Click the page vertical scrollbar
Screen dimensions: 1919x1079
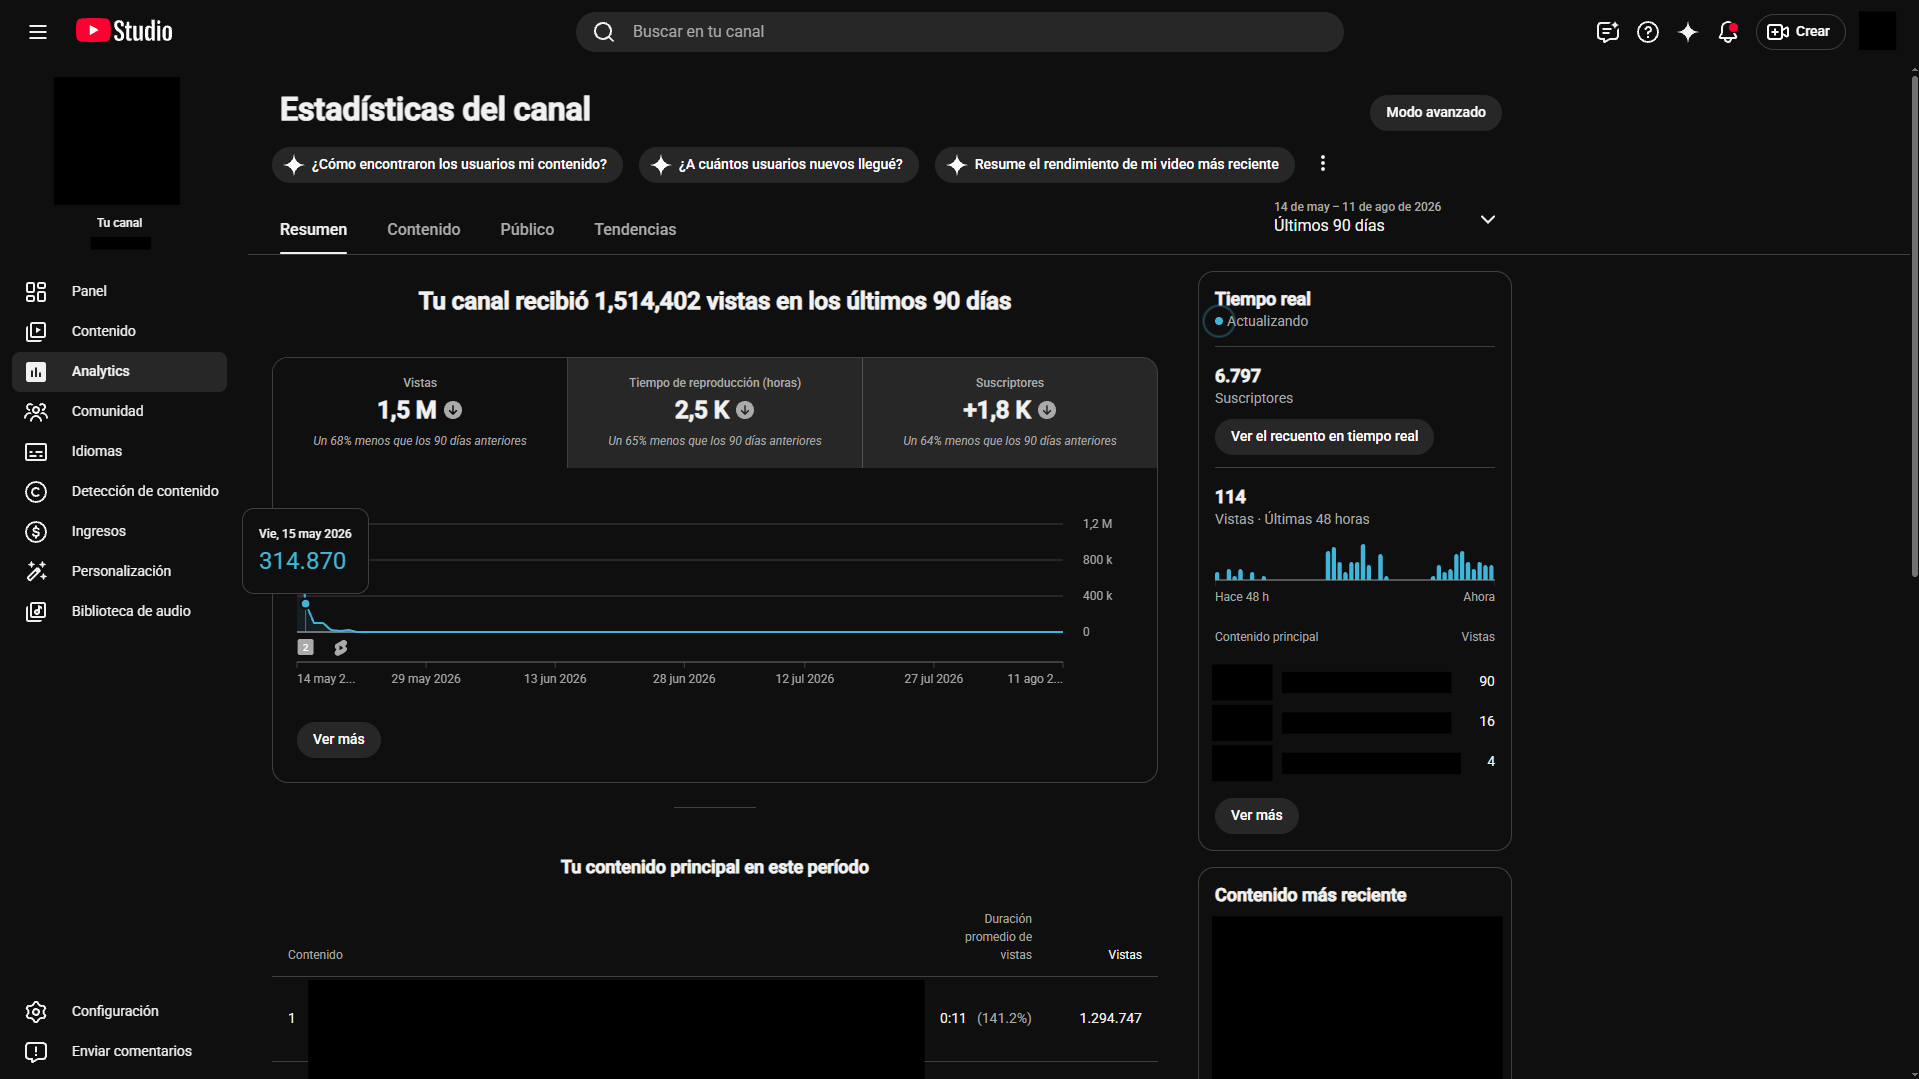(x=1914, y=326)
